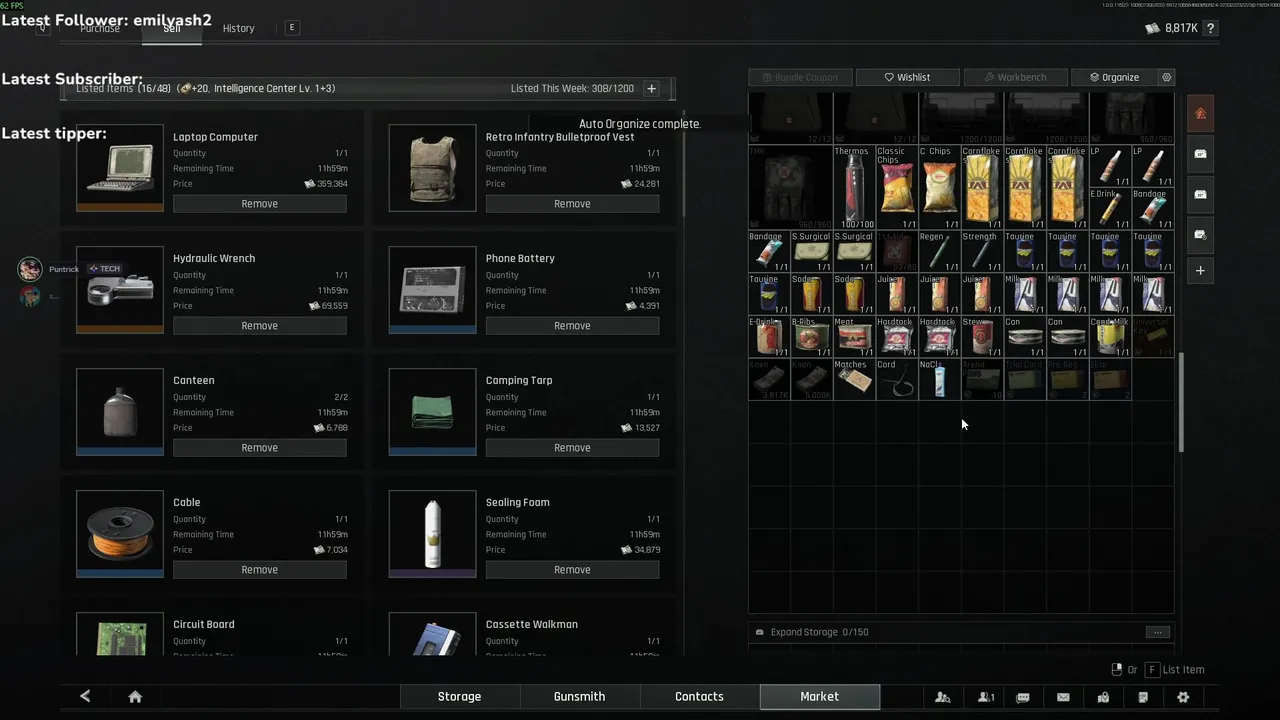This screenshot has width=1280, height=720.
Task: Go back with the arrow icon
Action: coord(85,697)
